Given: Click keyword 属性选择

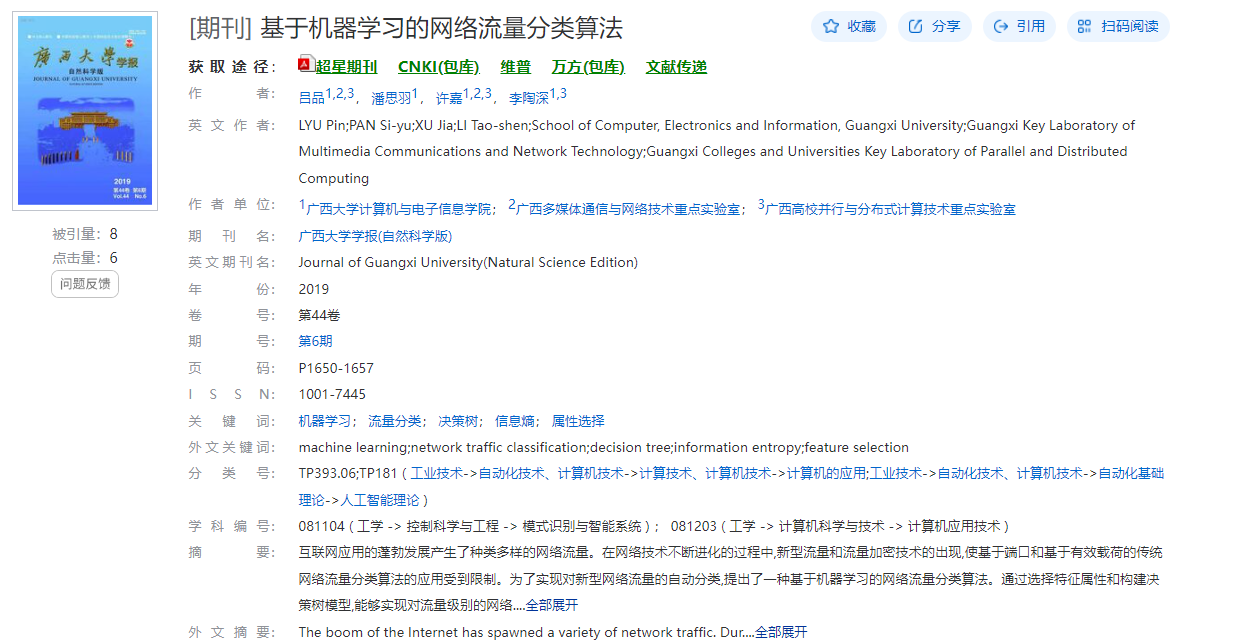Looking at the screenshot, I should (x=578, y=421).
